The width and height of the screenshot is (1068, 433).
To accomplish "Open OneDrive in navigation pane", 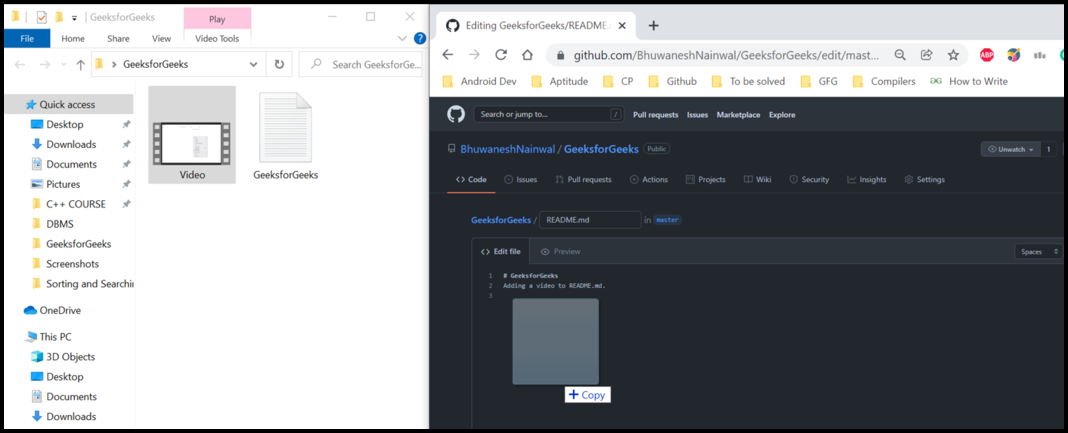I will (60, 310).
